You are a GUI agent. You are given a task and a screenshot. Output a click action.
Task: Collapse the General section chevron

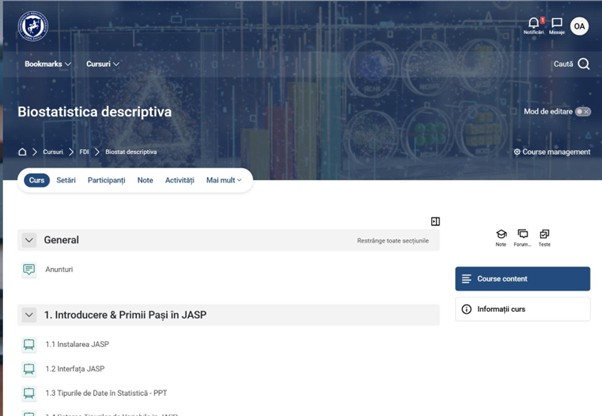point(29,240)
